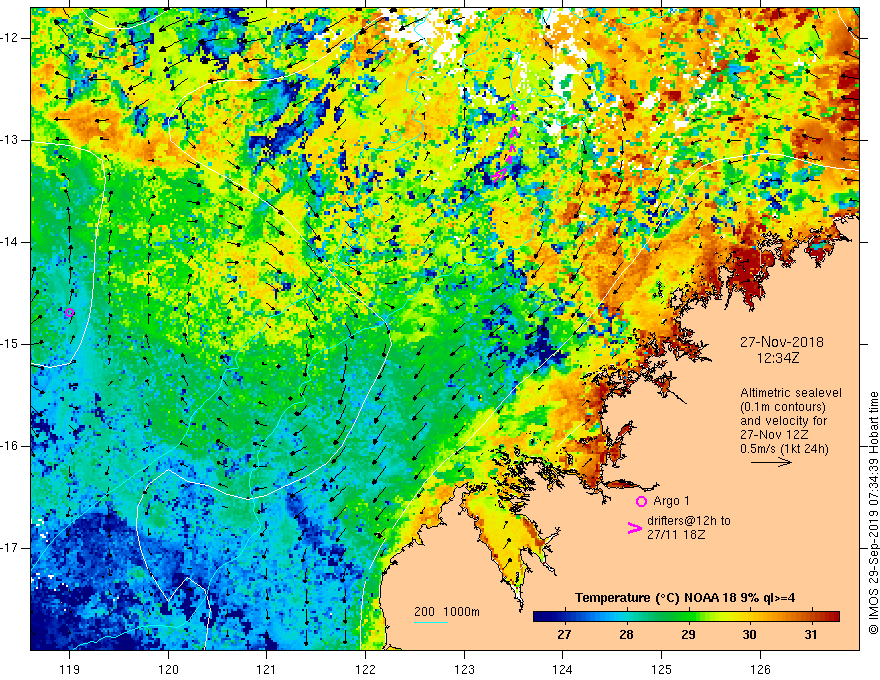Screen dimensions: 880x680
Task: Click the -15 latitude axis label
Action: click(x=10, y=344)
